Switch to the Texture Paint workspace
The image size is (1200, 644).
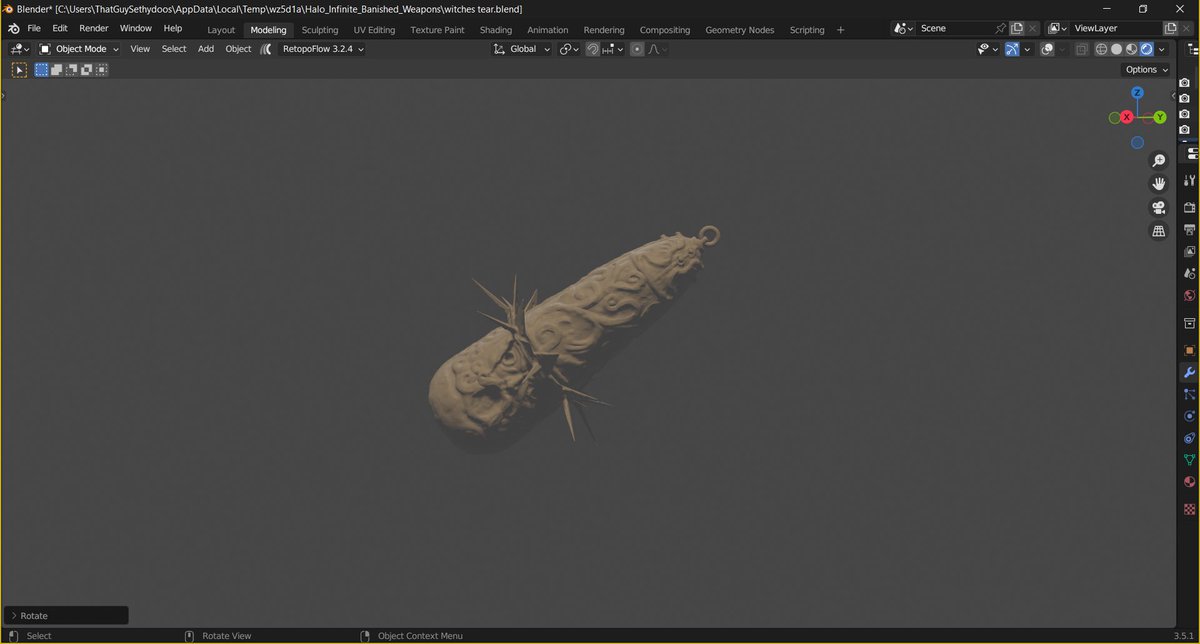pos(437,30)
